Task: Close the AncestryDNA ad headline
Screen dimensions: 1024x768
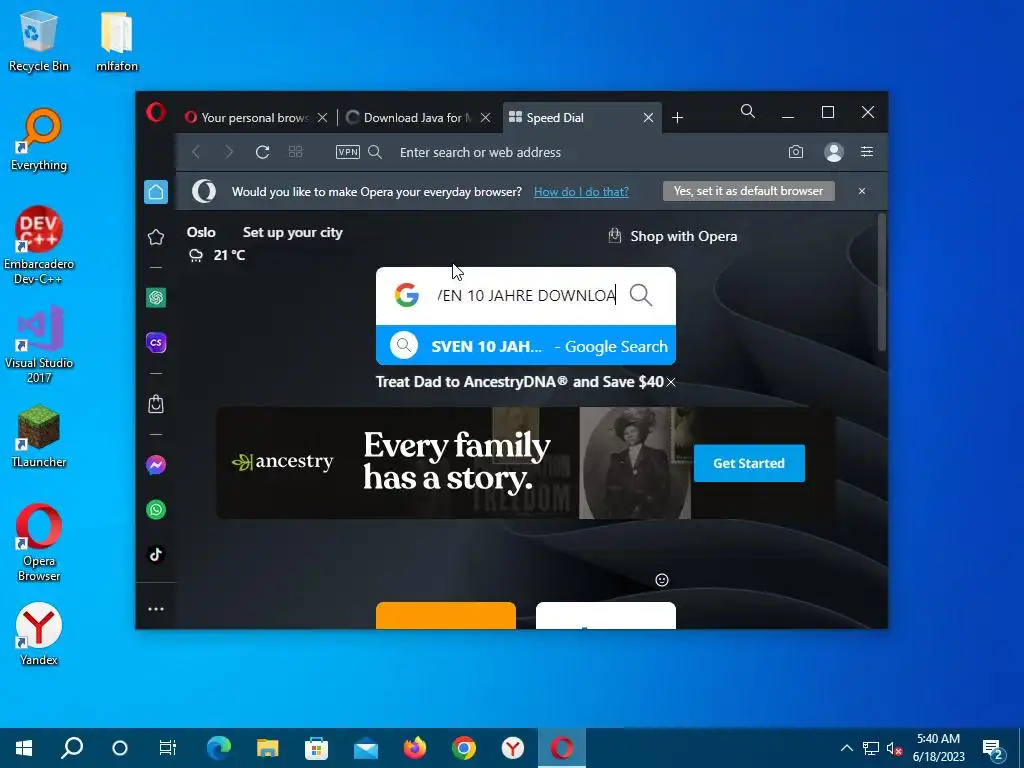Action: click(x=671, y=382)
